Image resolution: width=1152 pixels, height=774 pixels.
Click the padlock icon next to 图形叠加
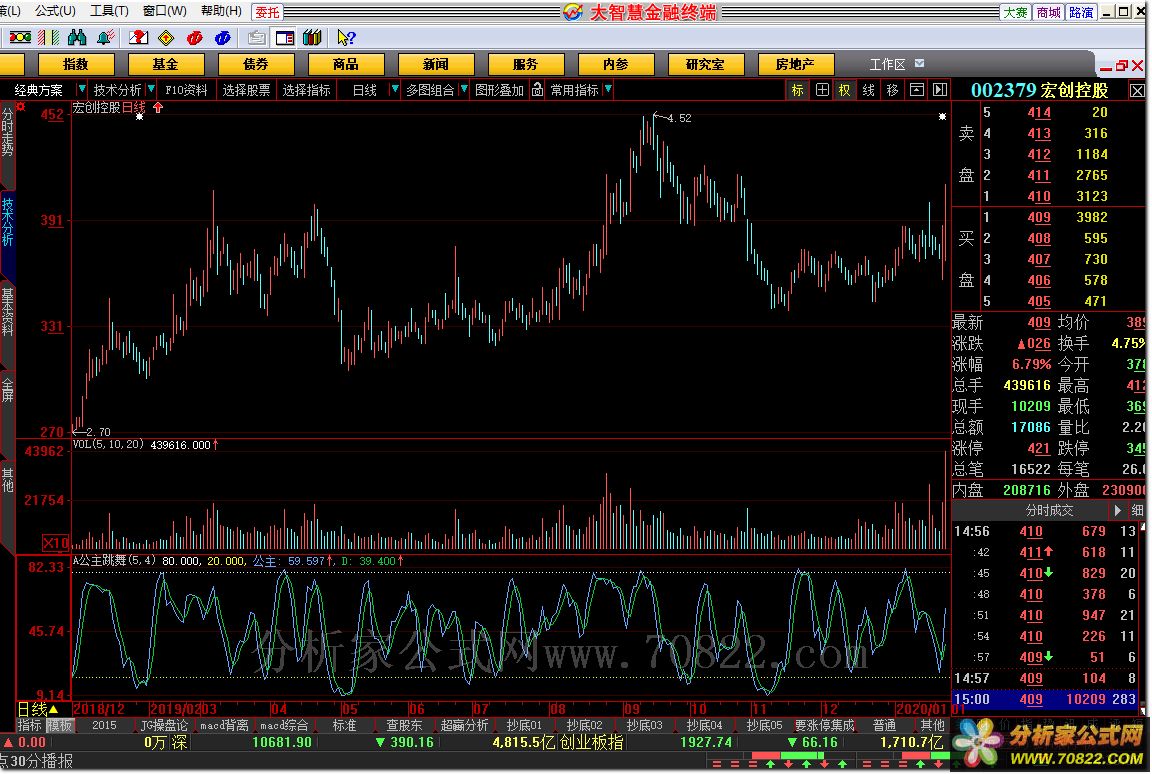coord(538,90)
